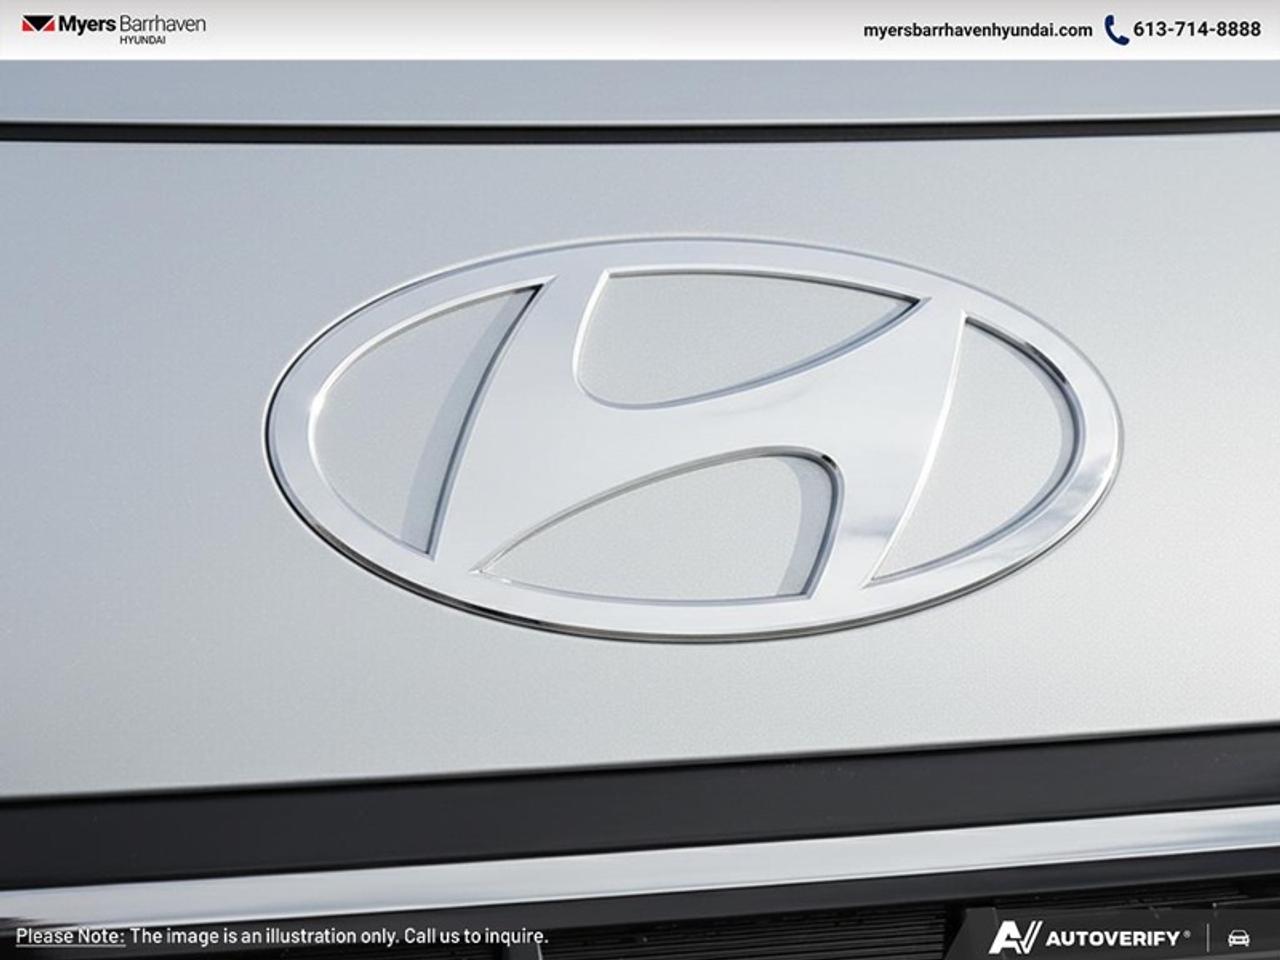Click 'The image is an illustration only' text
This screenshot has width=1280, height=960.
263,936
